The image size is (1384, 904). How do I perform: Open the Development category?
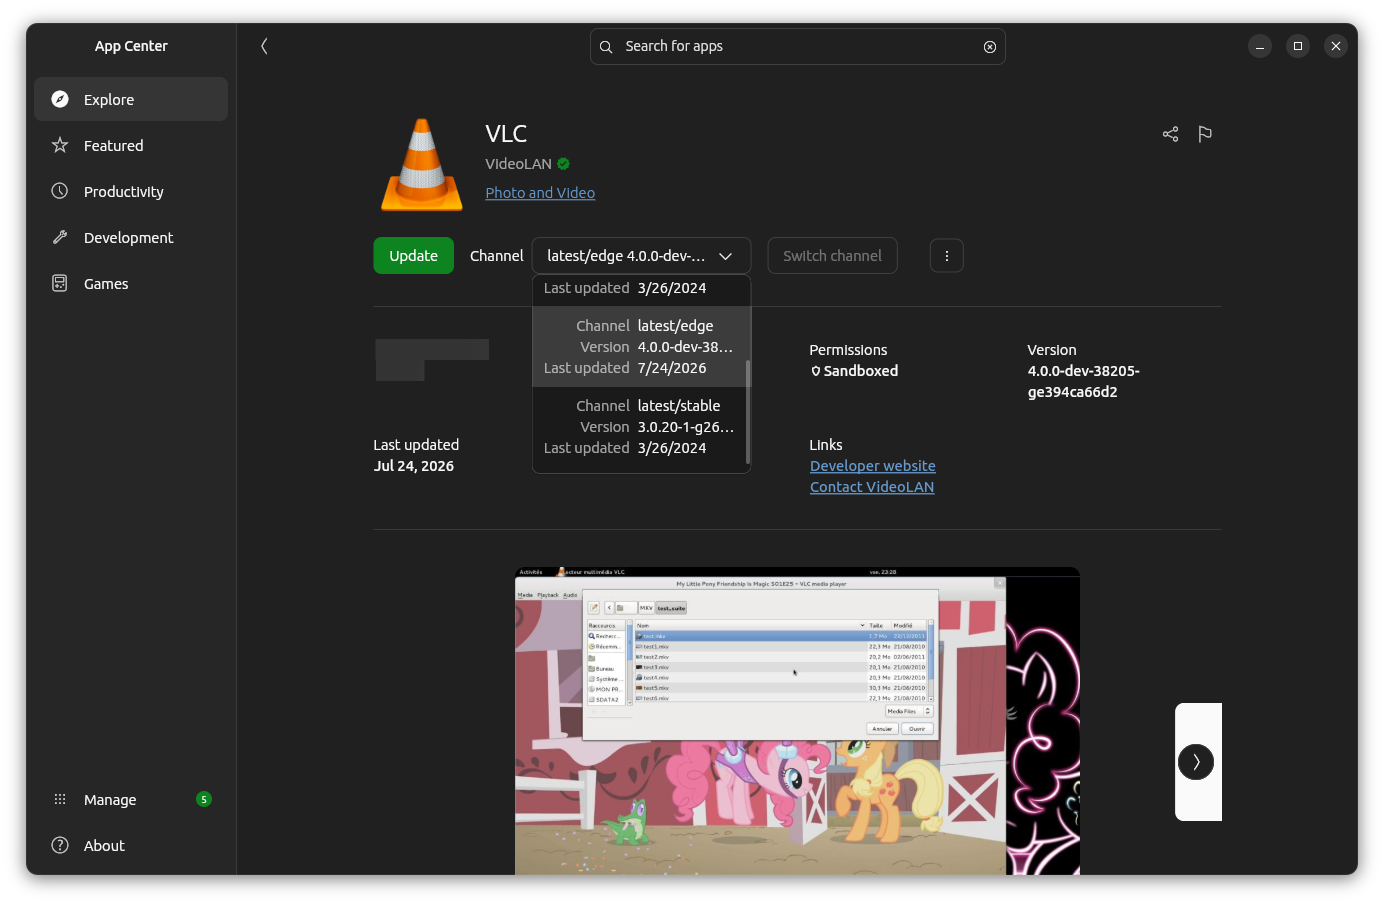pos(131,237)
